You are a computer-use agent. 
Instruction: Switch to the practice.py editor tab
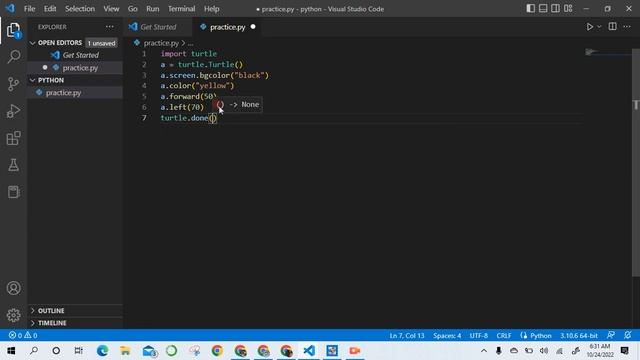click(227, 27)
